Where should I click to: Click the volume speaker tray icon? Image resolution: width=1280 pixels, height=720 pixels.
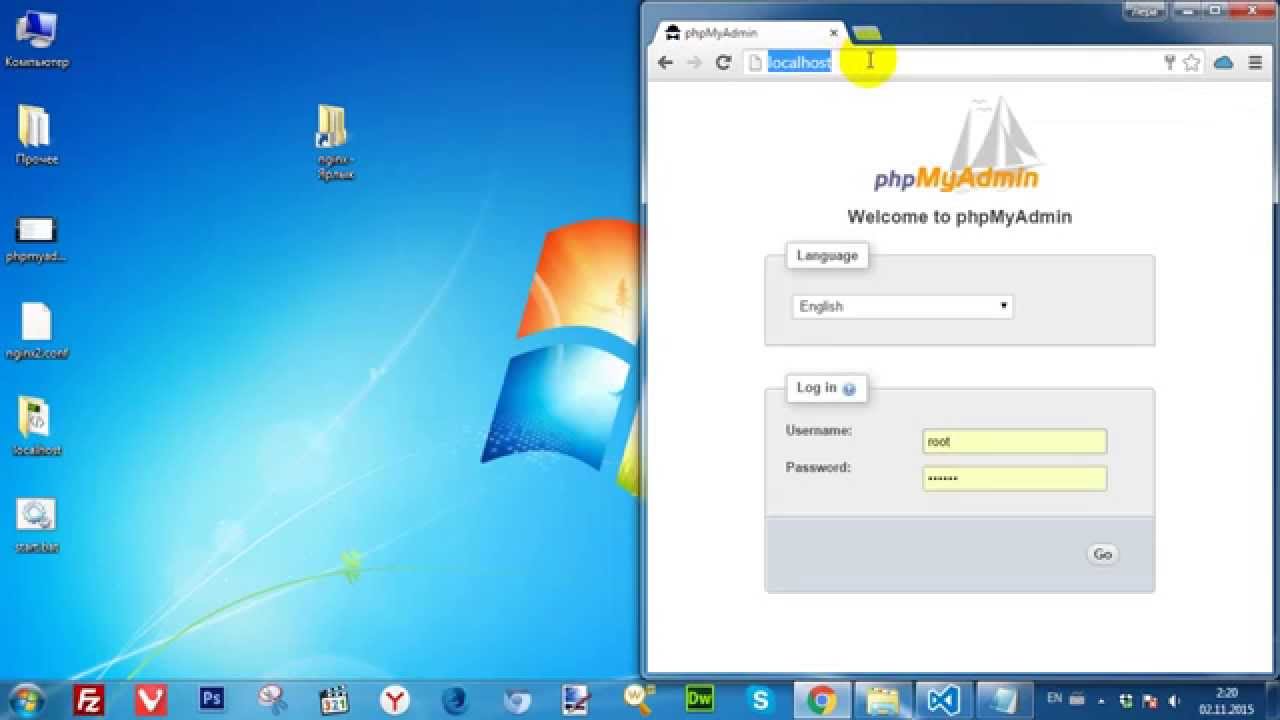tap(1175, 700)
